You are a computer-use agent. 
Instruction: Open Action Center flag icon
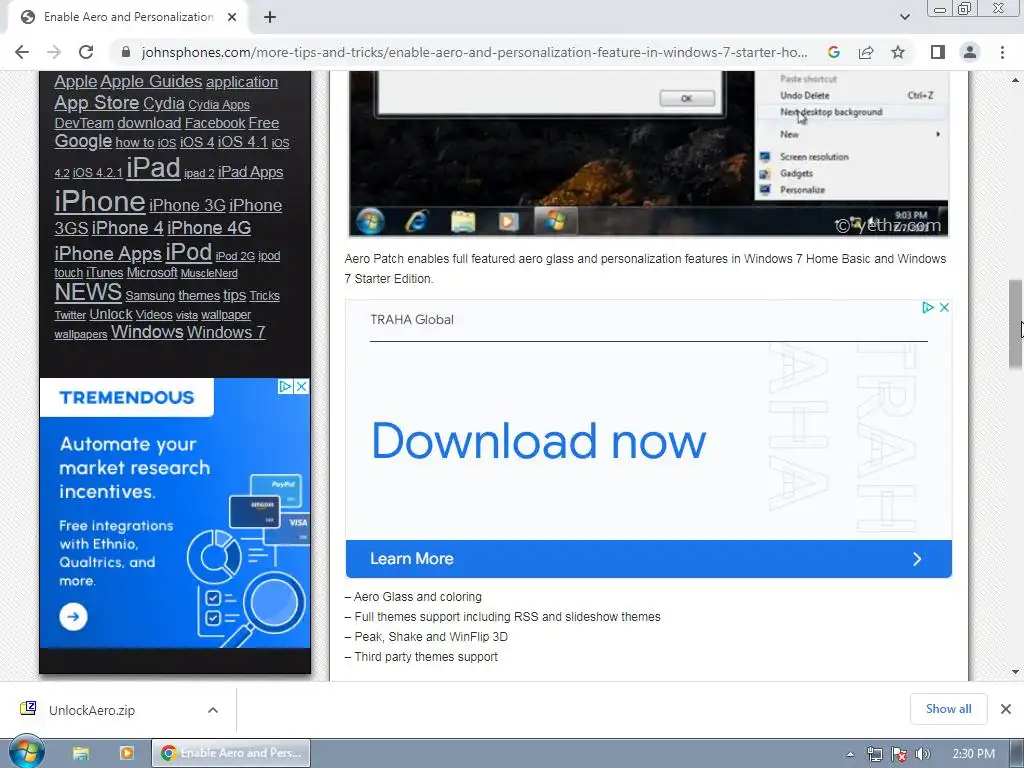coord(899,754)
